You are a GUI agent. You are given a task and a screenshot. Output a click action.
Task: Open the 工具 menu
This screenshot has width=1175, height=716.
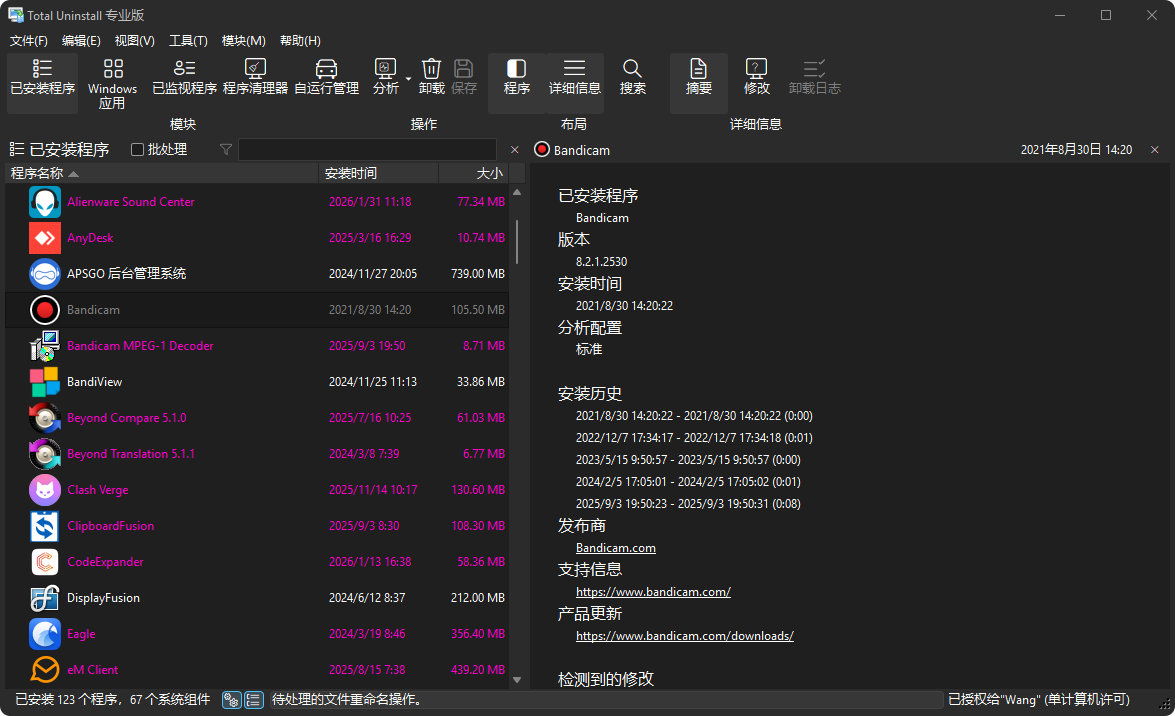(x=188, y=40)
